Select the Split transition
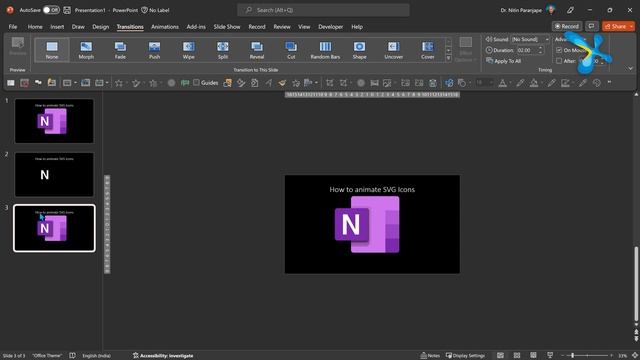The width and height of the screenshot is (640, 360). (223, 50)
